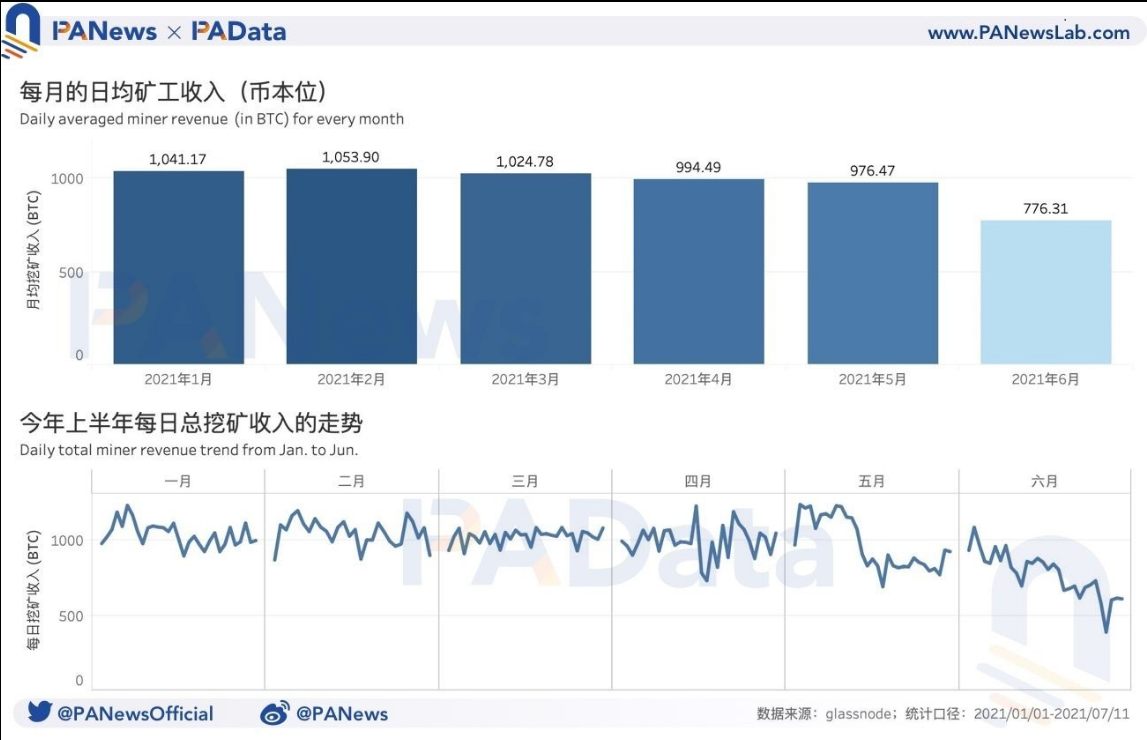Click the PAData title text in header

point(239,31)
